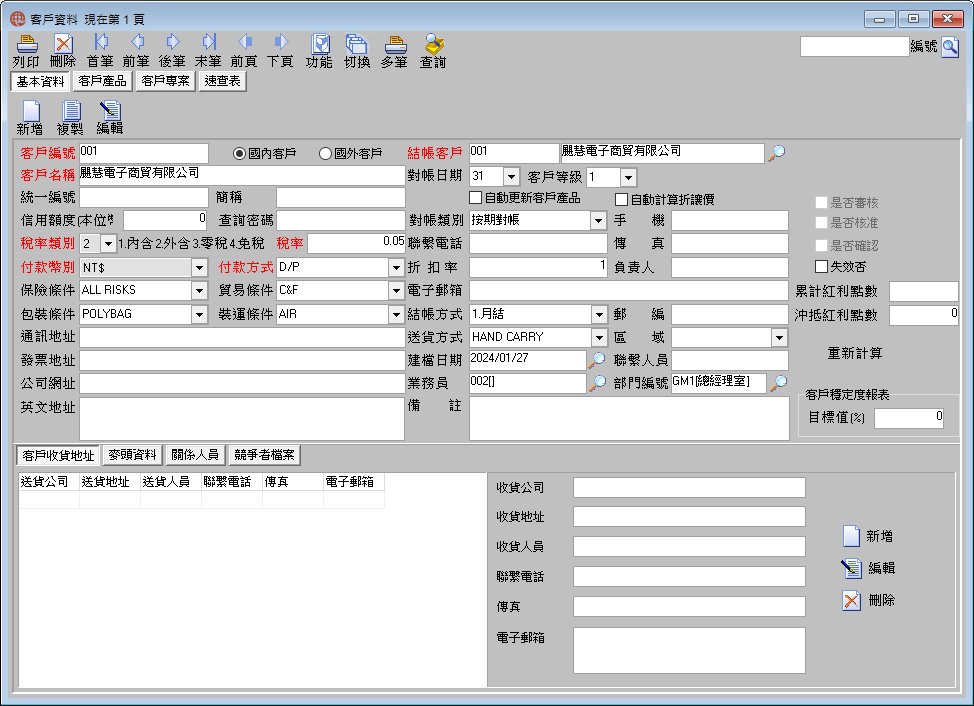
Task: Click the 統一編號 input field
Action: pyautogui.click(x=143, y=197)
